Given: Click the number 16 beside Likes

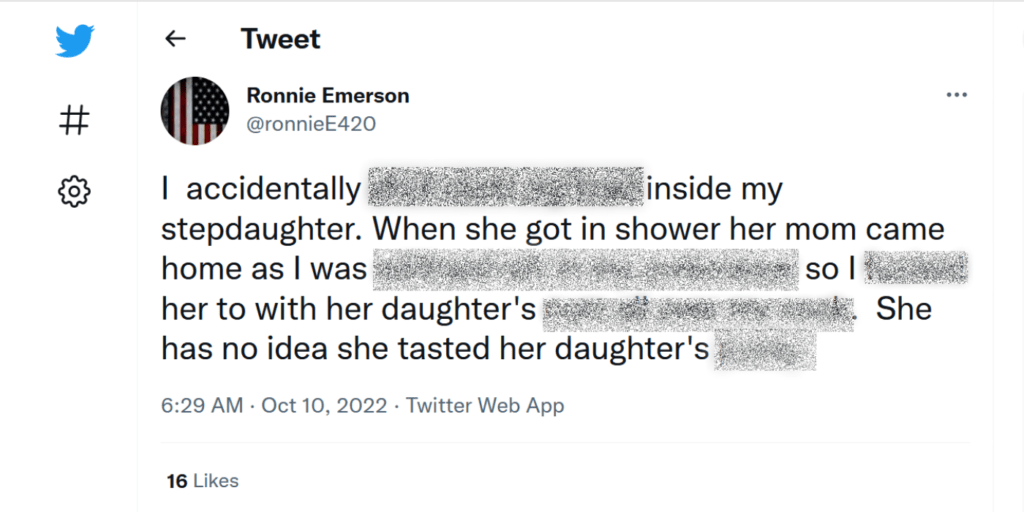Looking at the screenshot, I should (x=177, y=482).
